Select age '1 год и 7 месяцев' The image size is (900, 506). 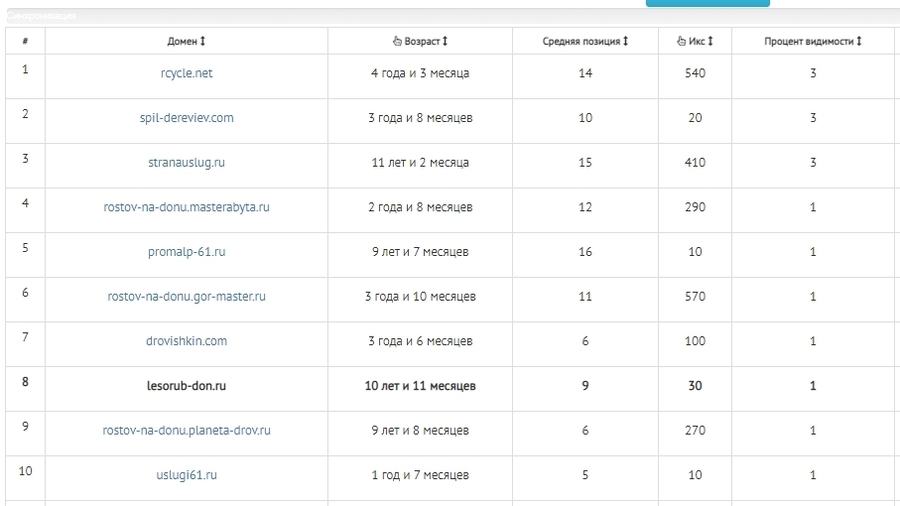tap(420, 475)
